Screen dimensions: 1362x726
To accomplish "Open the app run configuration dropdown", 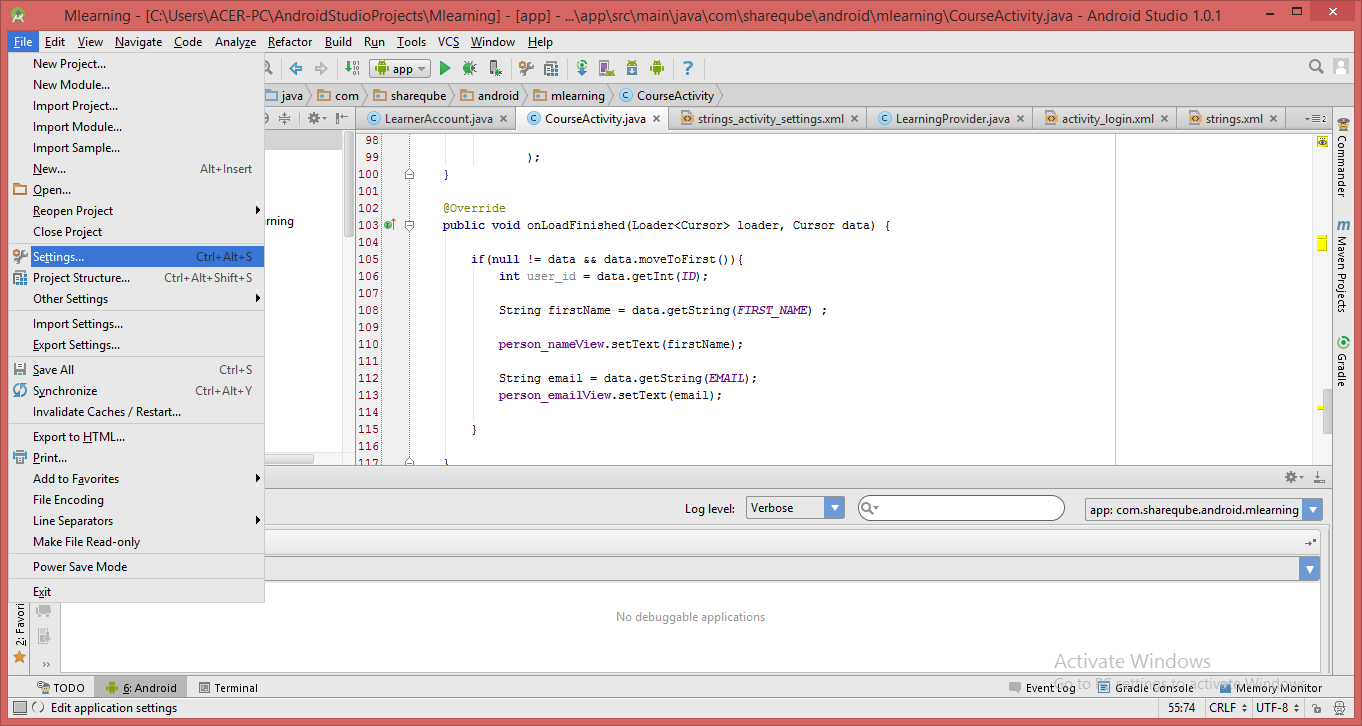I will [x=400, y=69].
